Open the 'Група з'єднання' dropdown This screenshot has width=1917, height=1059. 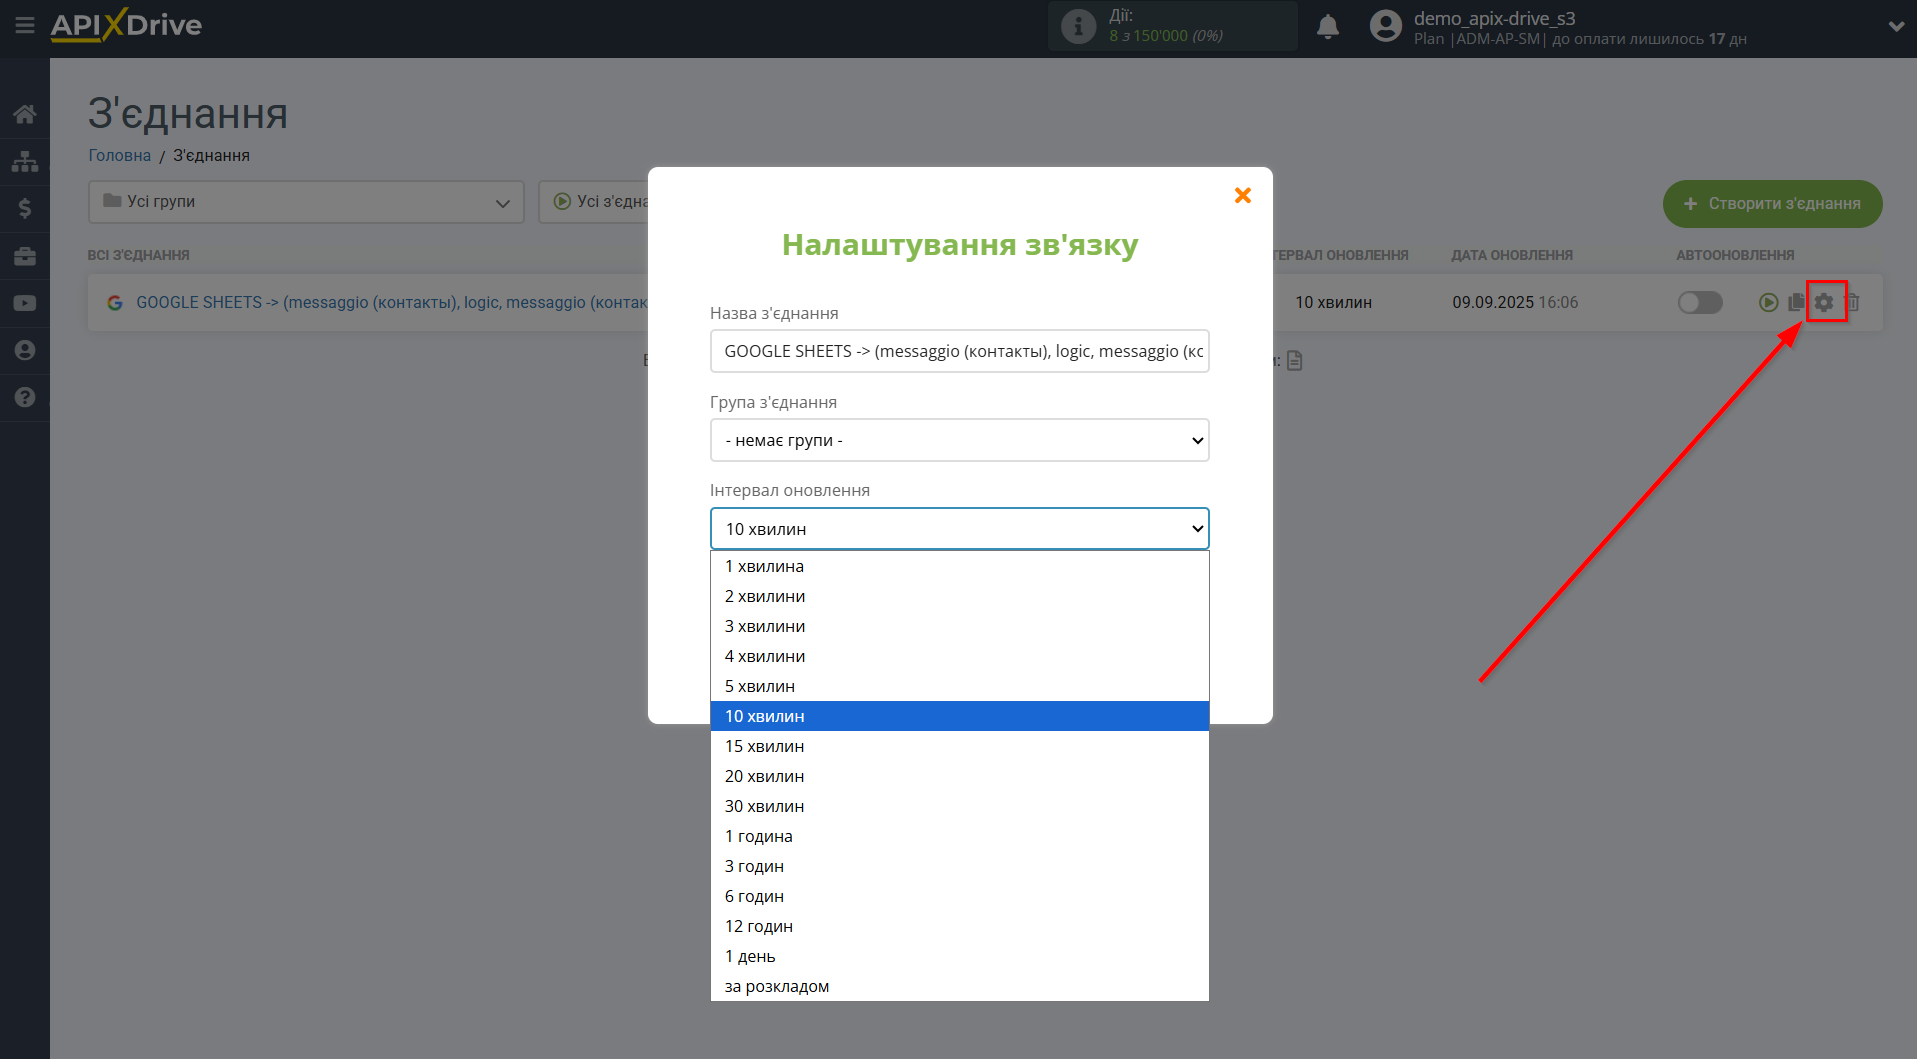pos(959,440)
